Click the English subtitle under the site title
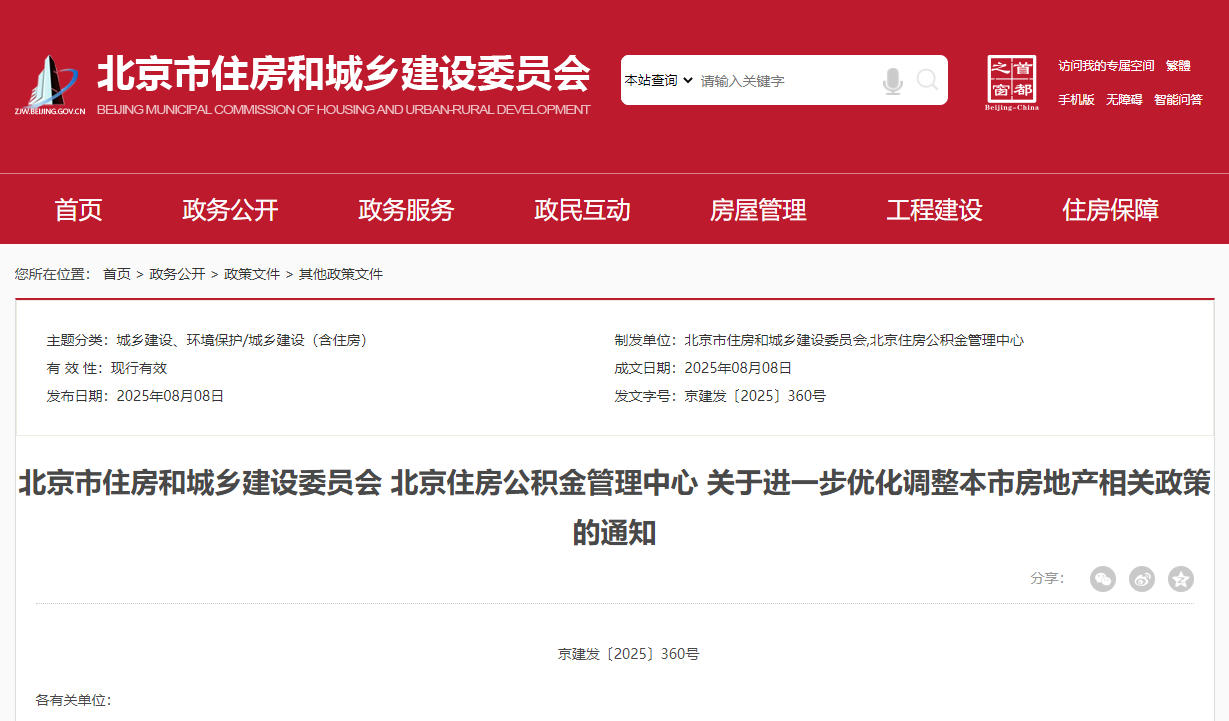 [343, 110]
